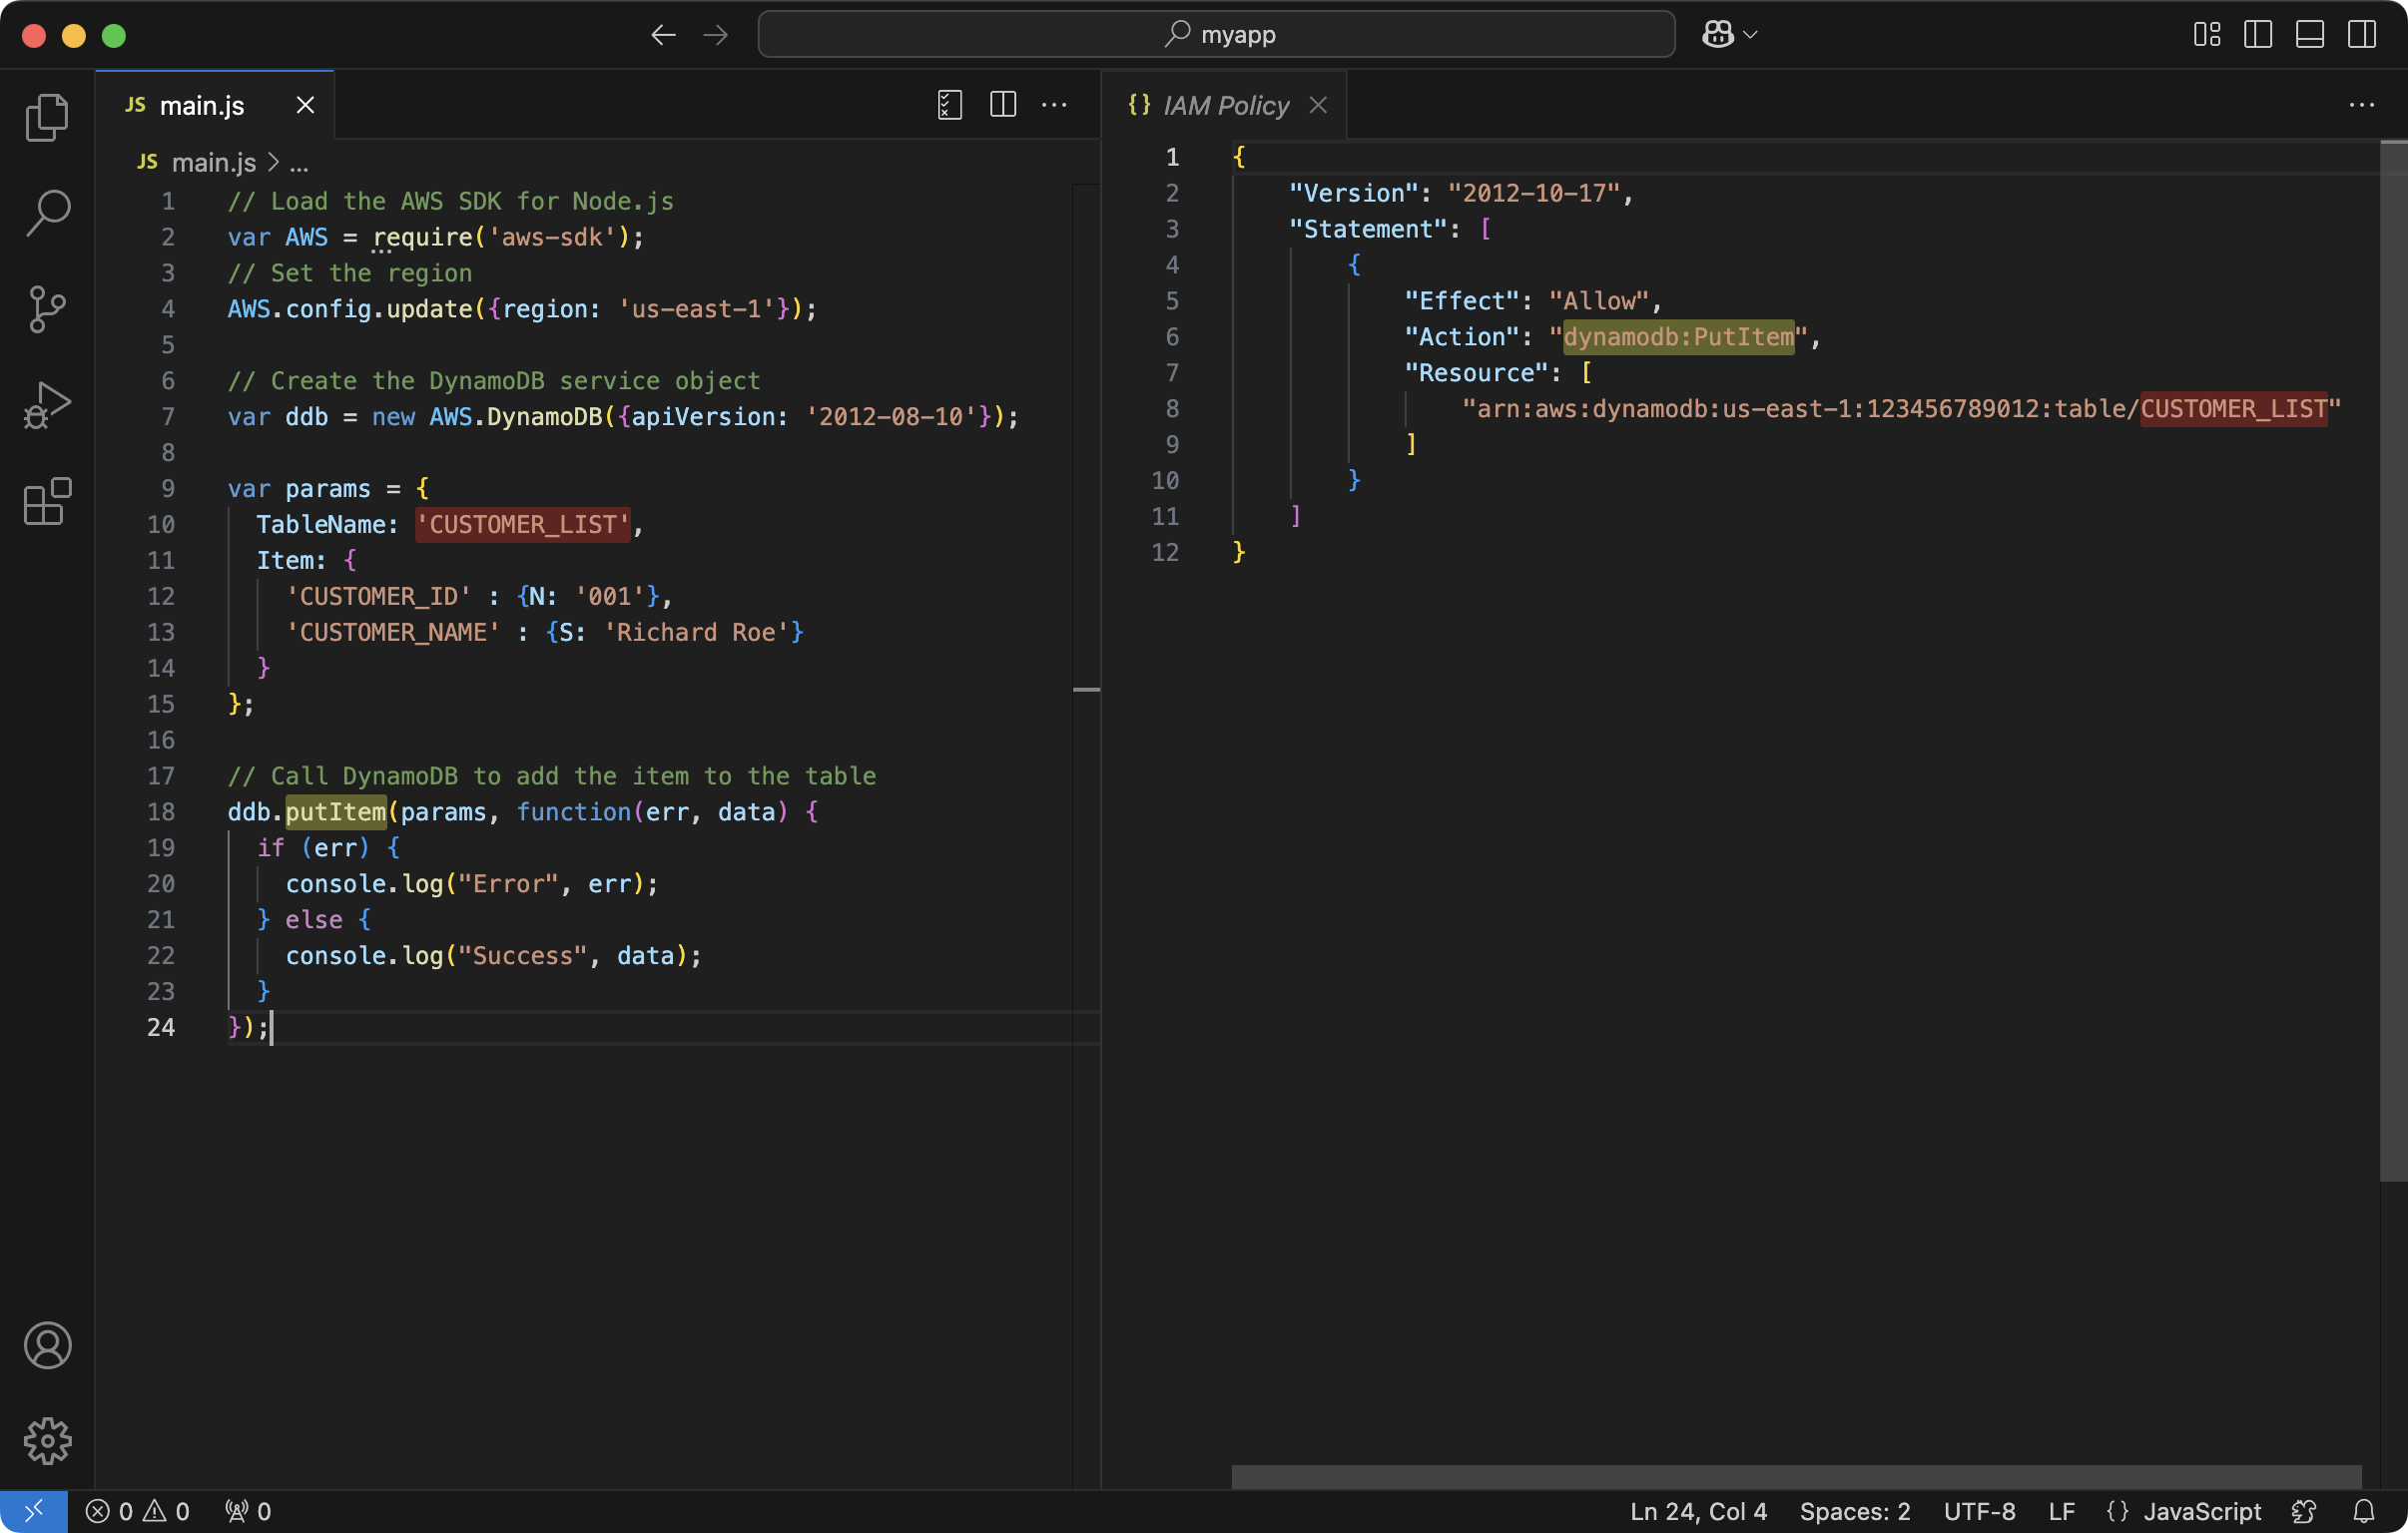Screen dimensions: 2408x1533
Task: Open more actions for IAM Policy editor
Action: click(x=2361, y=105)
